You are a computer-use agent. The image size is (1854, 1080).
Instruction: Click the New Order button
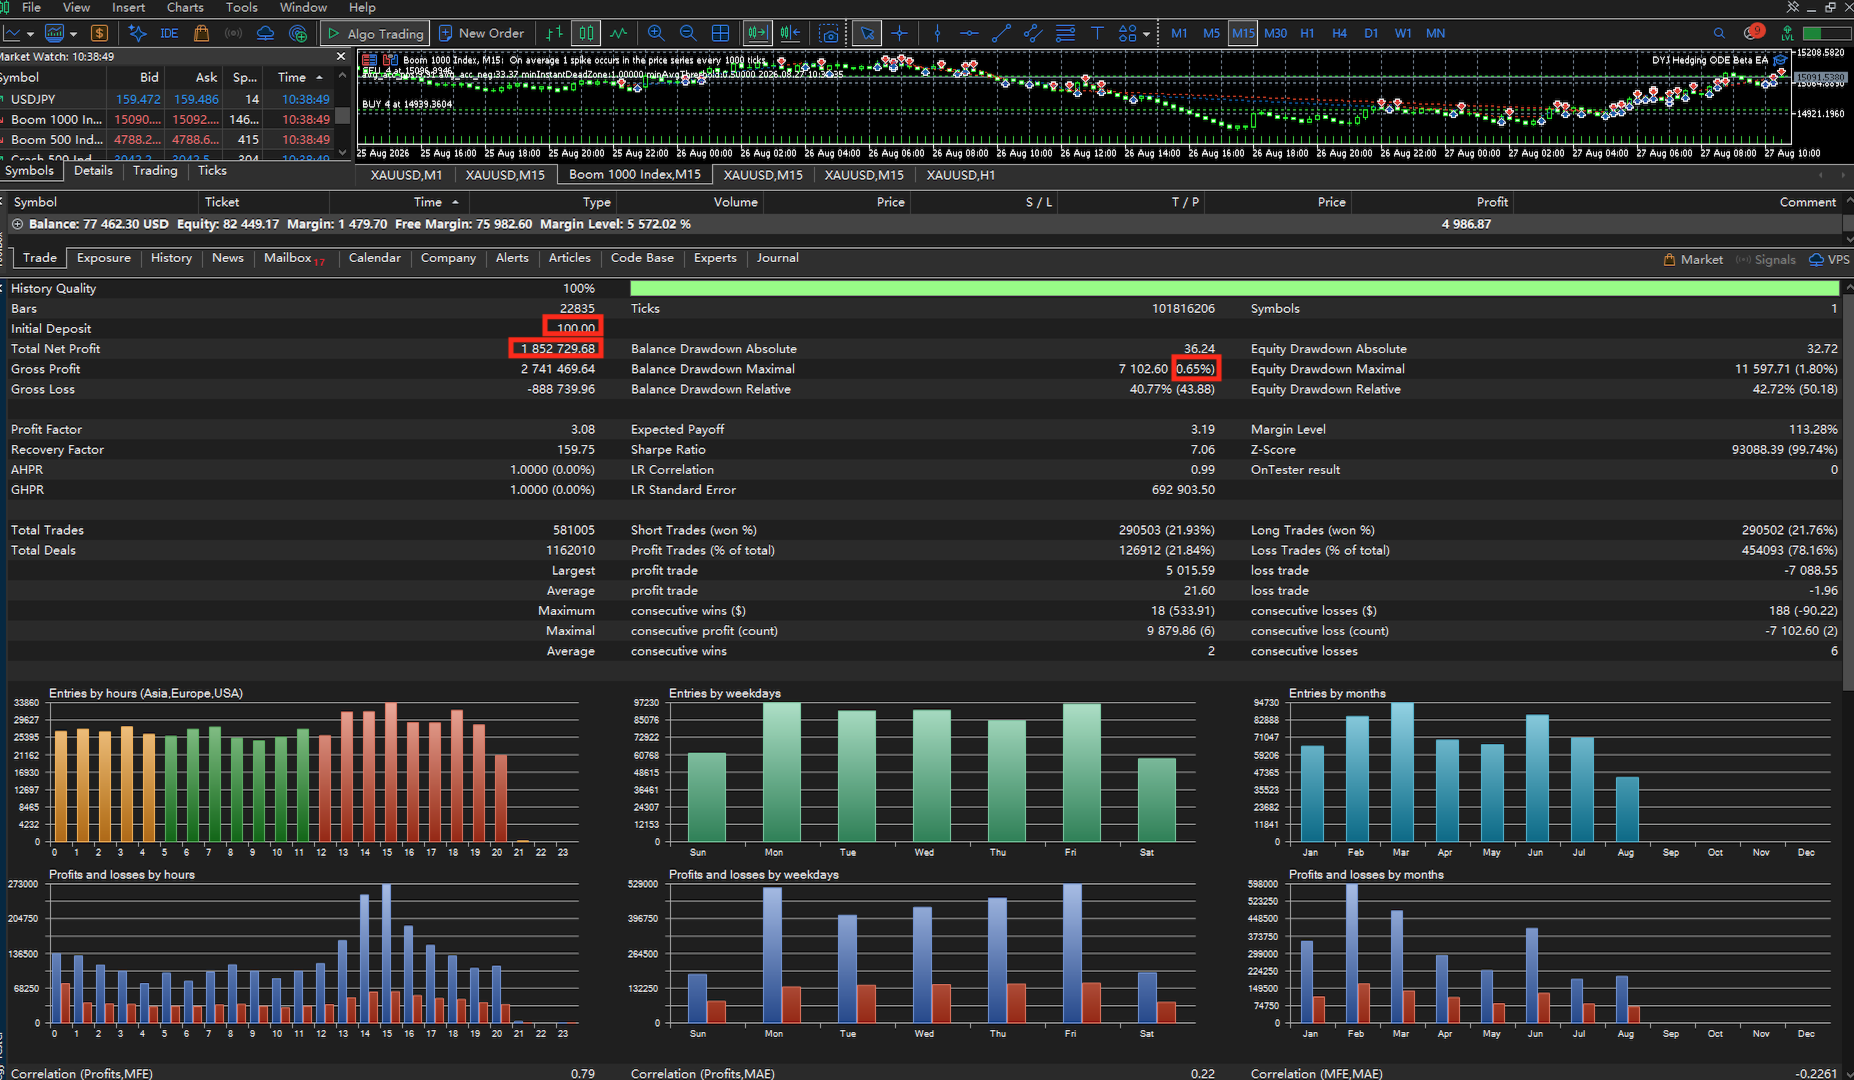[x=481, y=33]
